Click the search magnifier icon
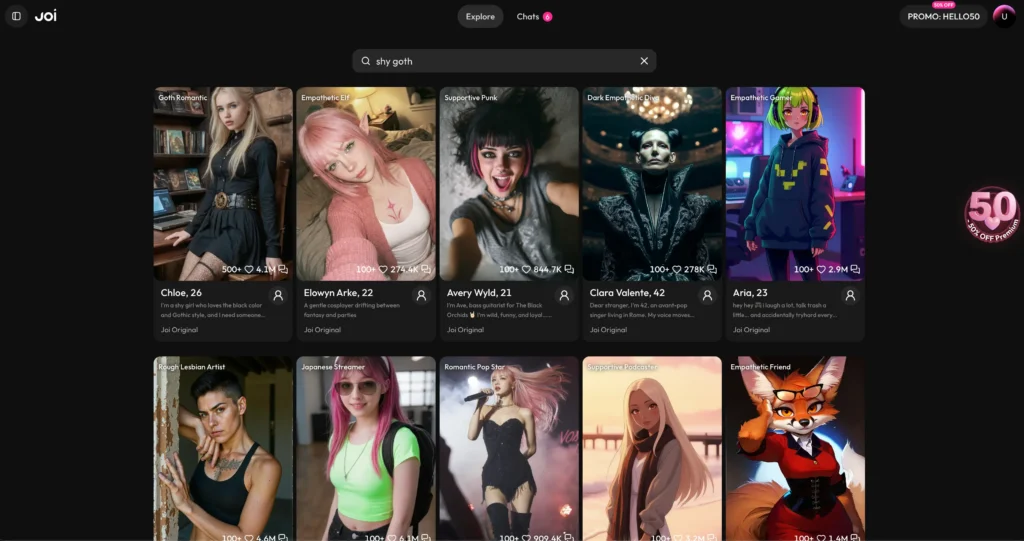Image resolution: width=1024 pixels, height=541 pixels. click(x=366, y=61)
